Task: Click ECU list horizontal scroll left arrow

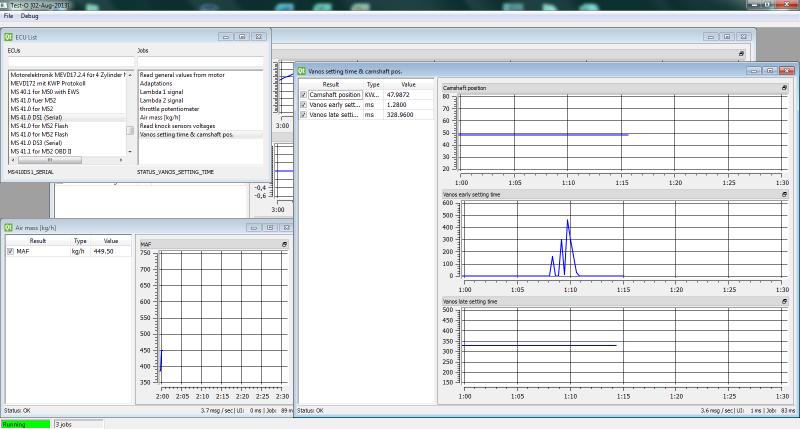Action: [x=13, y=160]
